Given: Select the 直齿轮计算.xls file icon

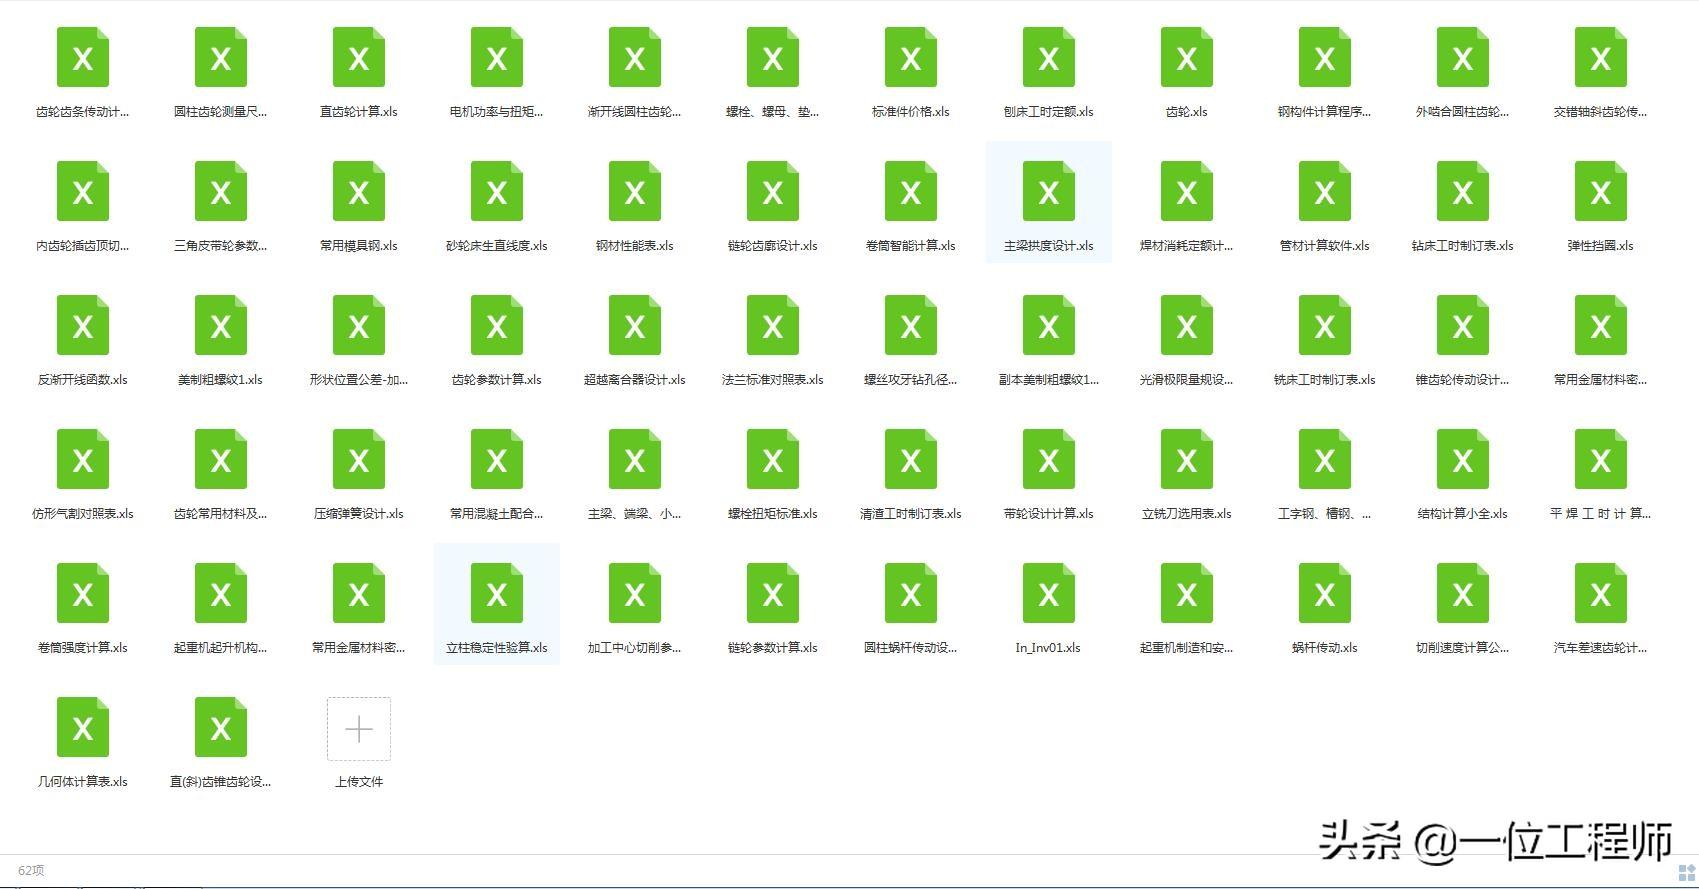Looking at the screenshot, I should pos(359,58).
